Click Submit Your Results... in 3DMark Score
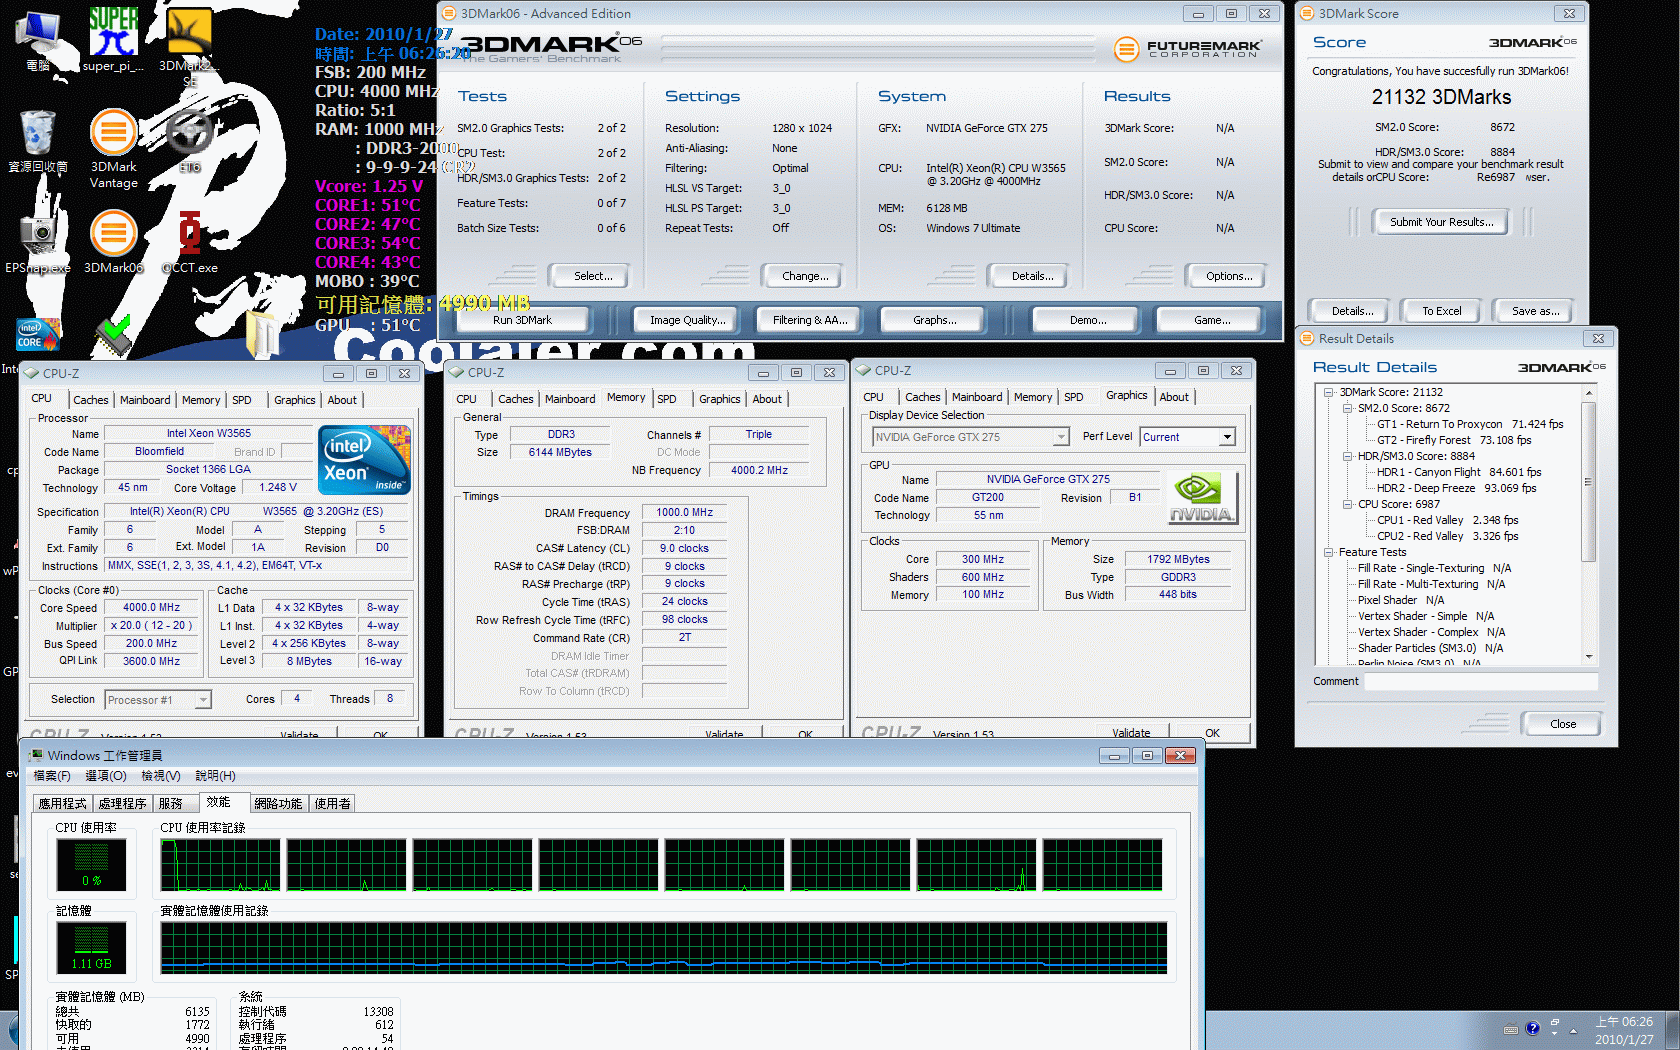This screenshot has width=1680, height=1050. point(1442,222)
